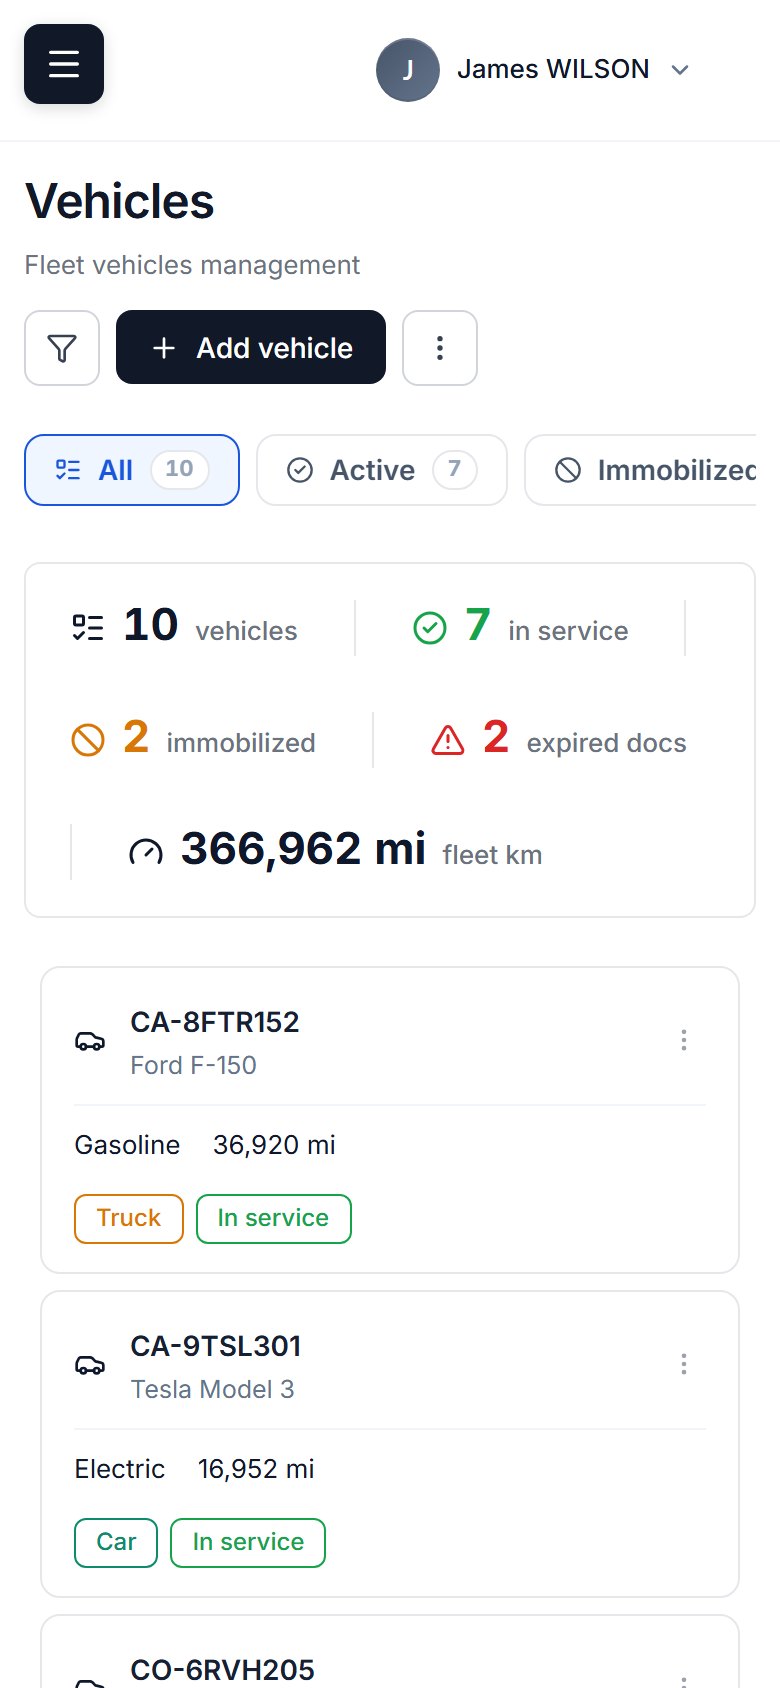Open the three-dot menu for CA-9TSL301
The image size is (780, 1688).
(684, 1364)
